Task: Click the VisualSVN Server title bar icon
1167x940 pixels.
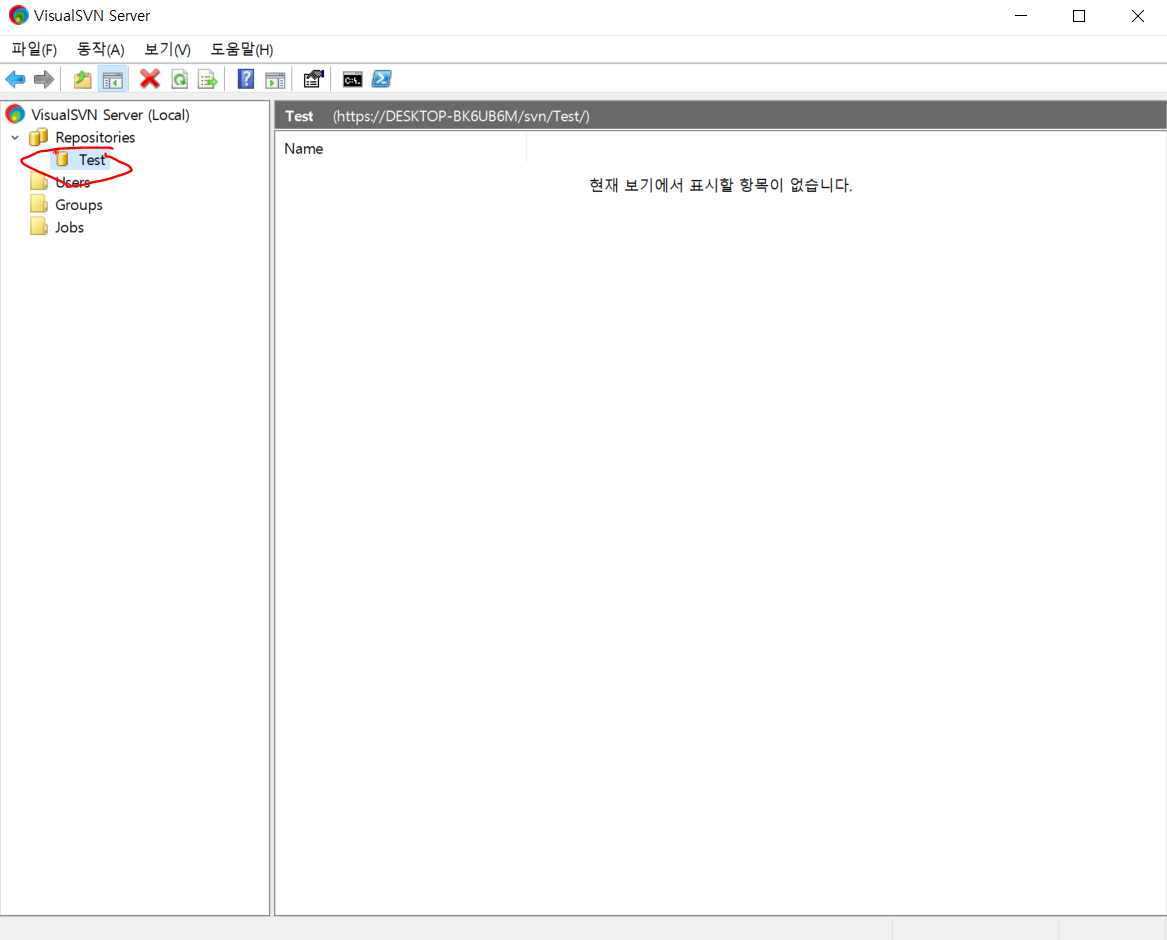Action: pyautogui.click(x=19, y=16)
